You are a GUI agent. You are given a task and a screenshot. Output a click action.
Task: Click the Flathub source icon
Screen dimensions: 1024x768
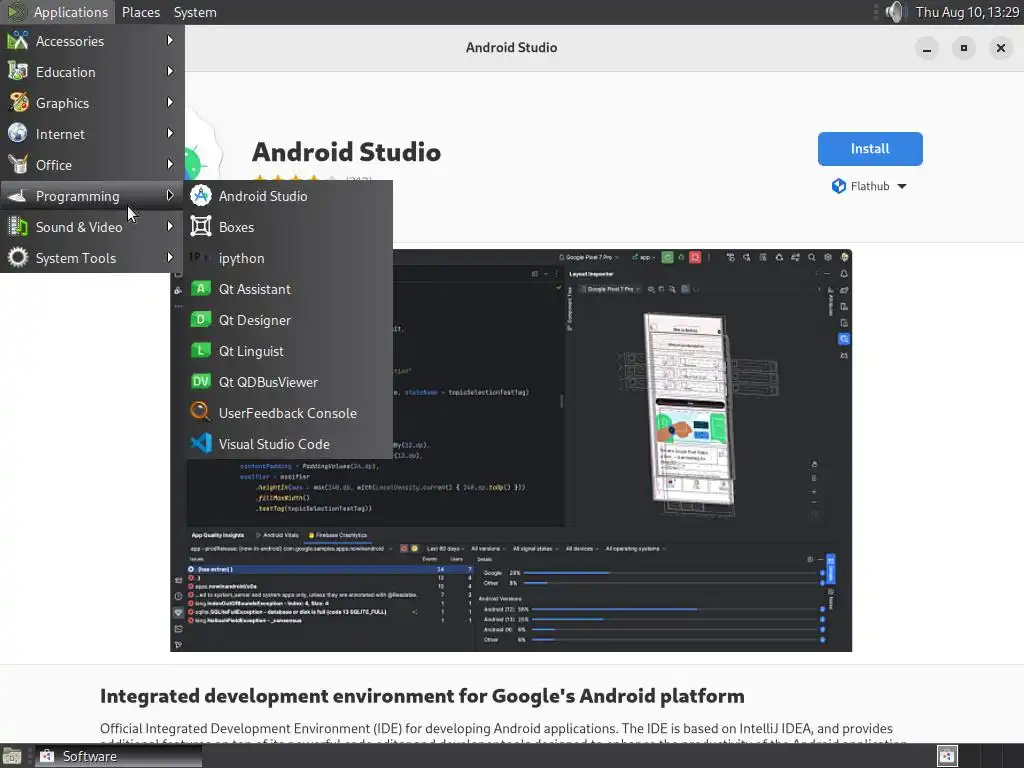pos(839,186)
